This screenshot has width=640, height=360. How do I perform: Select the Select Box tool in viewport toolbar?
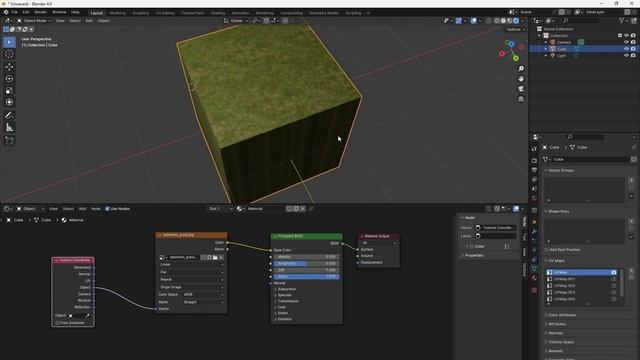pyautogui.click(x=9, y=42)
